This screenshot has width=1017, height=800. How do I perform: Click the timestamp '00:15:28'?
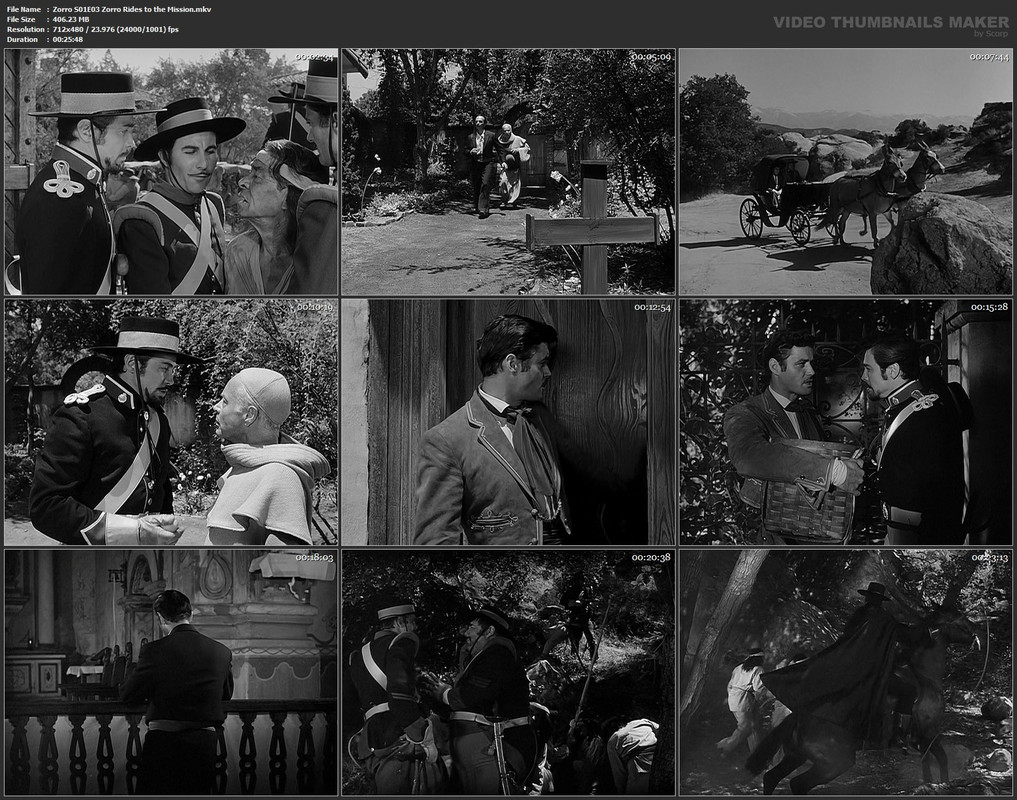point(989,307)
